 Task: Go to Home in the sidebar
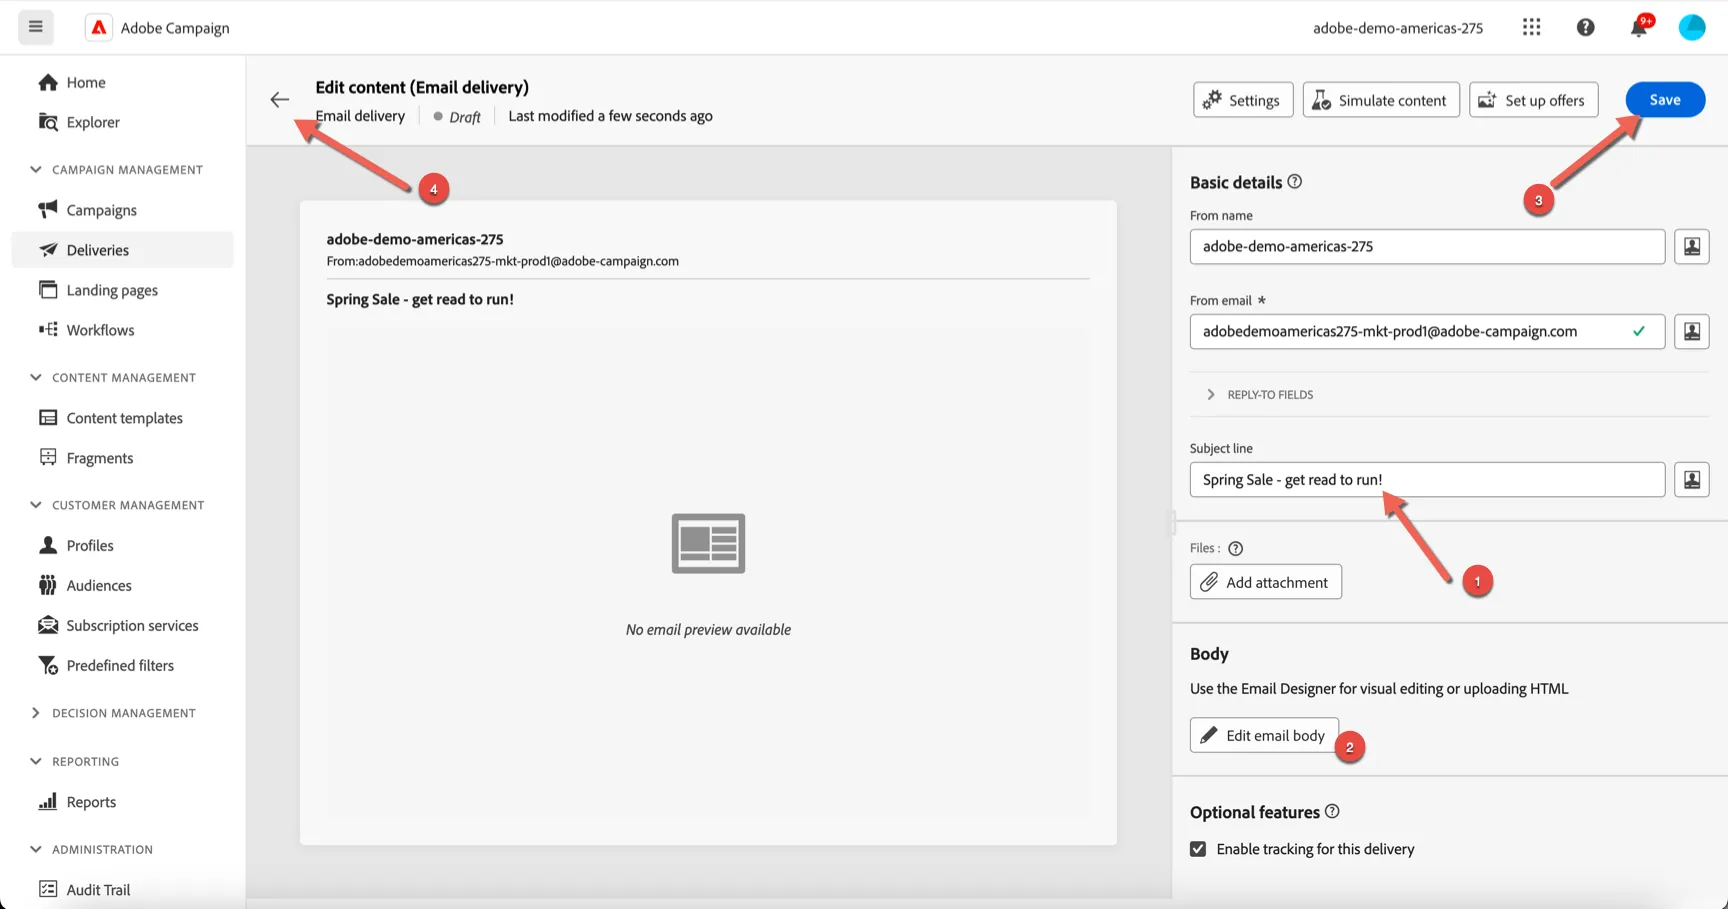point(122,82)
